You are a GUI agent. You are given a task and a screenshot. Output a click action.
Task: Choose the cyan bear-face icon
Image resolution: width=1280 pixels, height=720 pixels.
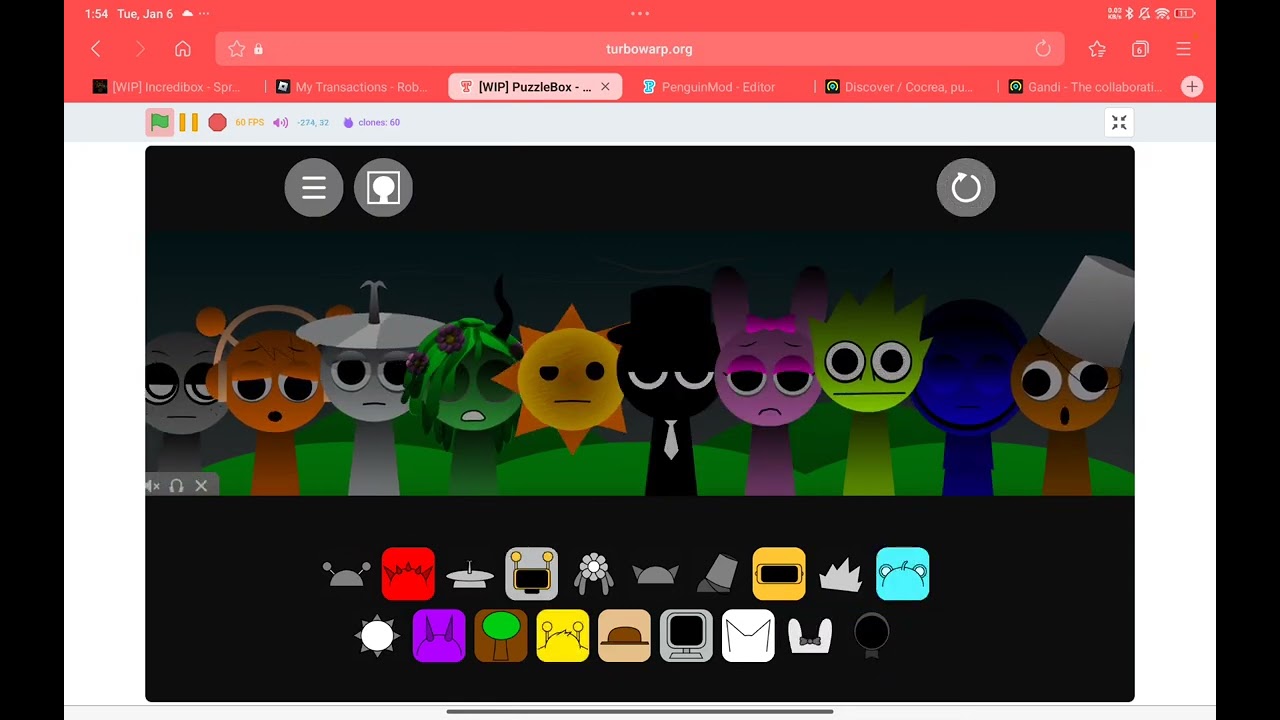pos(902,573)
